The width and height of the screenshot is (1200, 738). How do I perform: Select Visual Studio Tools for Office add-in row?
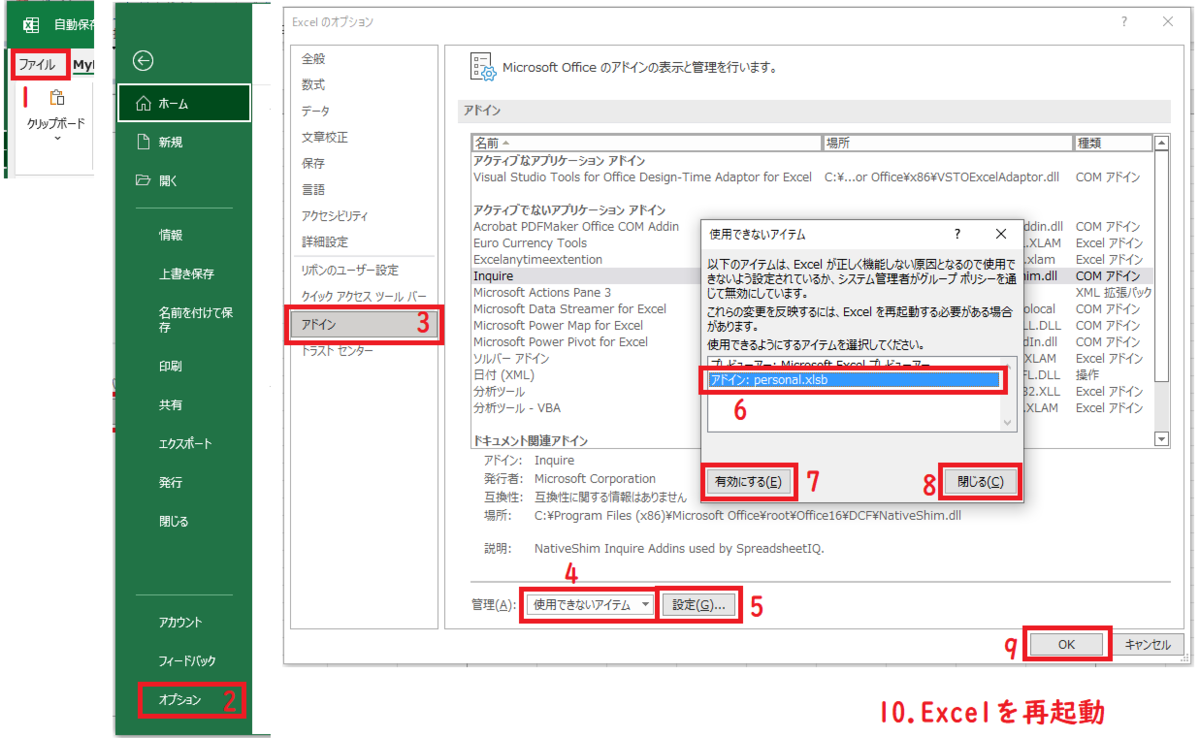(x=811, y=177)
